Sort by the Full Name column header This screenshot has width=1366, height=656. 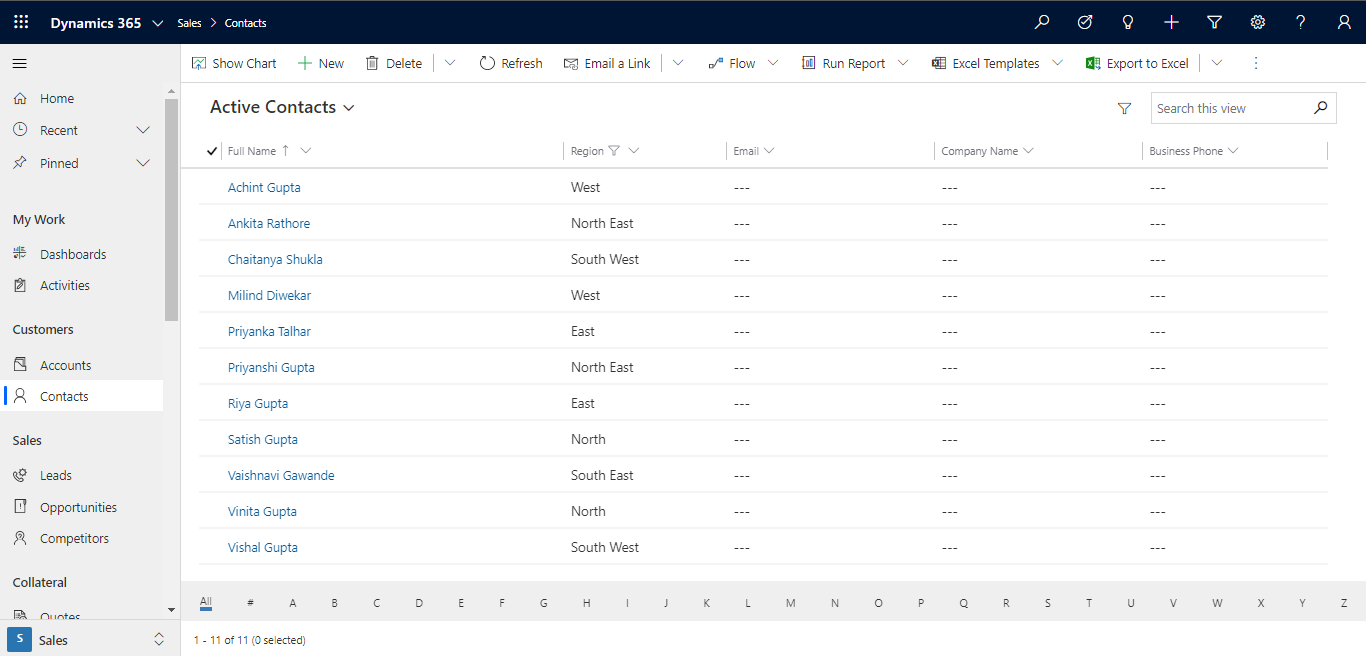(x=252, y=151)
